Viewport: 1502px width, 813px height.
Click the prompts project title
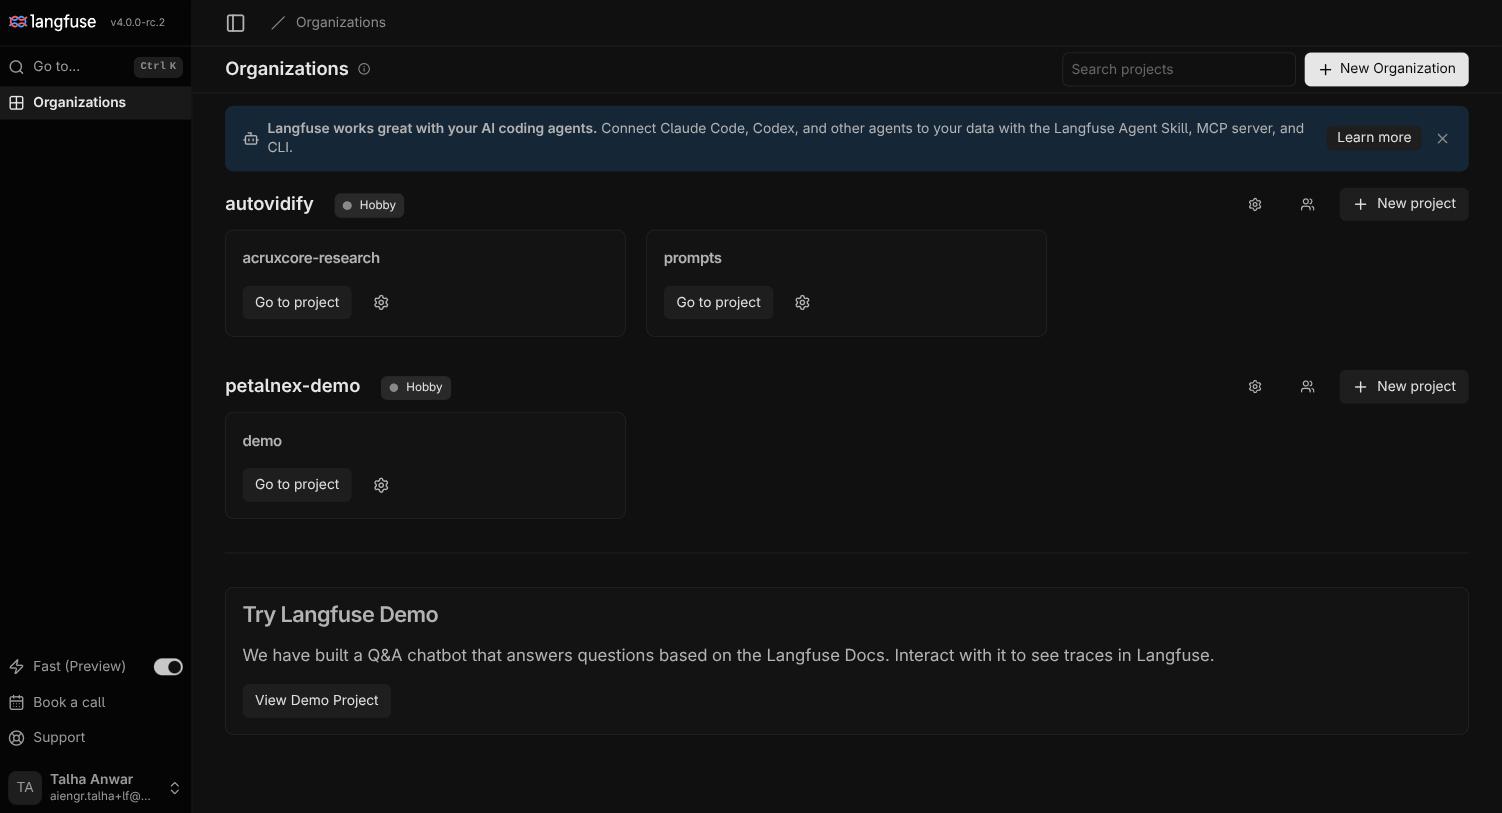point(692,258)
